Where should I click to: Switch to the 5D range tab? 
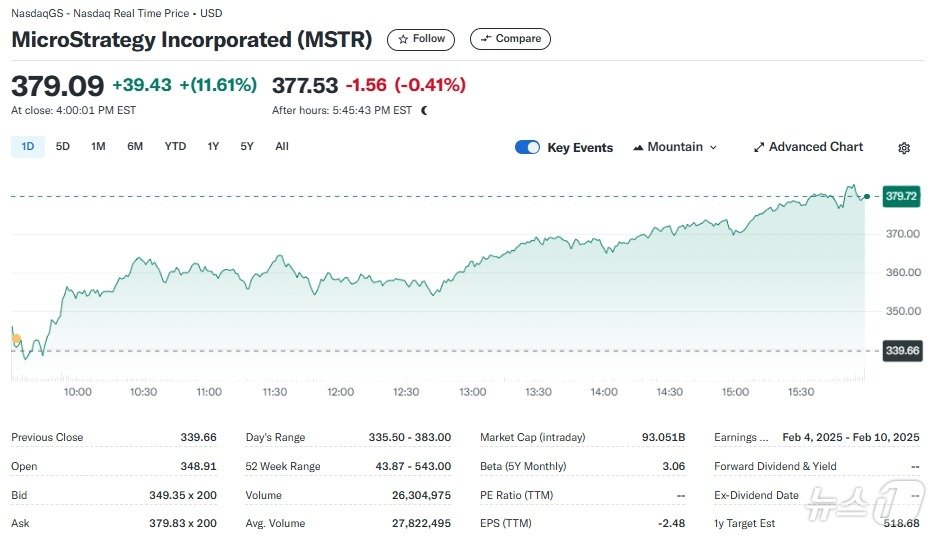[x=63, y=146]
